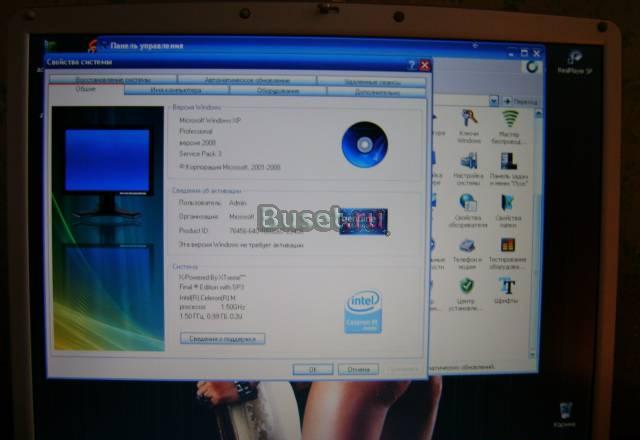Open the wireless network wizard icon
This screenshot has width=640, height=440.
508,126
